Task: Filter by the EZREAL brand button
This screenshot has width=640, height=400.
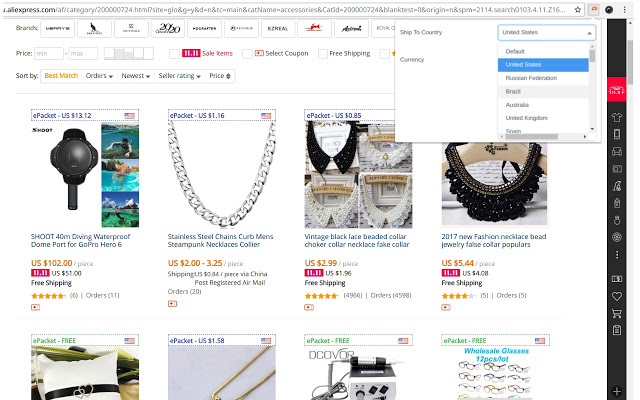Action: click(278, 29)
